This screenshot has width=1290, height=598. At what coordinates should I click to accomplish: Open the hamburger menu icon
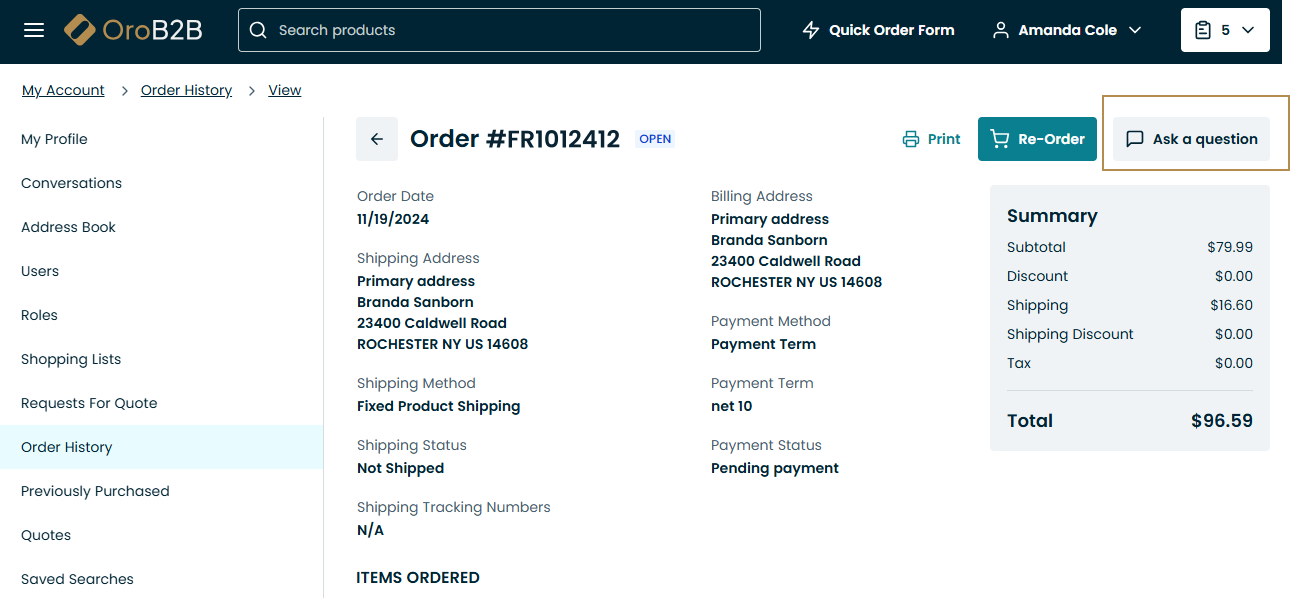pos(34,30)
